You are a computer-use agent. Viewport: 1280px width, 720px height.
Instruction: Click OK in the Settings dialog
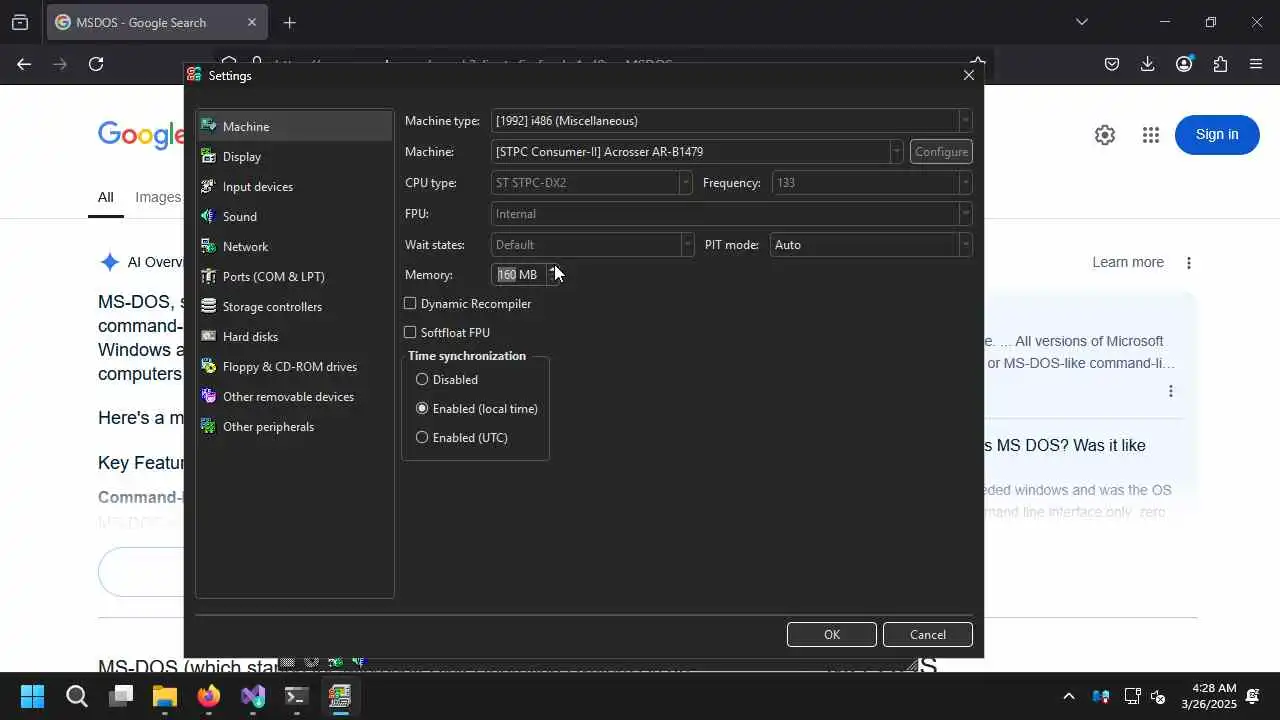832,635
